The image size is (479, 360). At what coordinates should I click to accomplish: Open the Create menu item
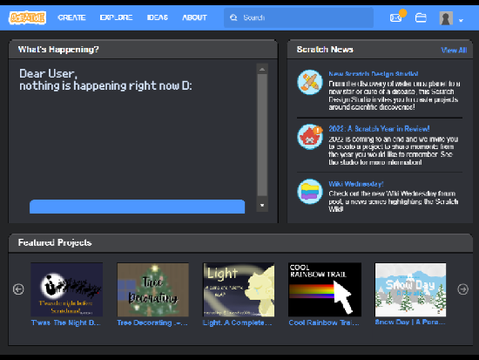pos(72,18)
